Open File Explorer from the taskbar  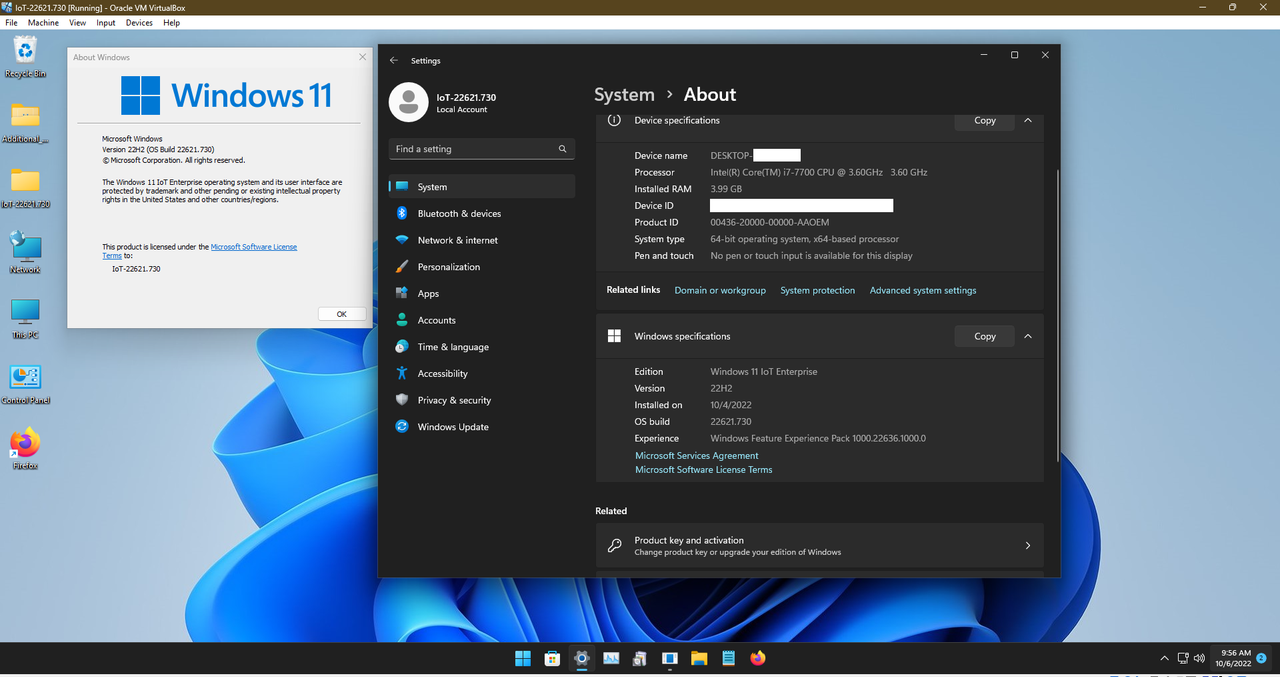point(699,658)
